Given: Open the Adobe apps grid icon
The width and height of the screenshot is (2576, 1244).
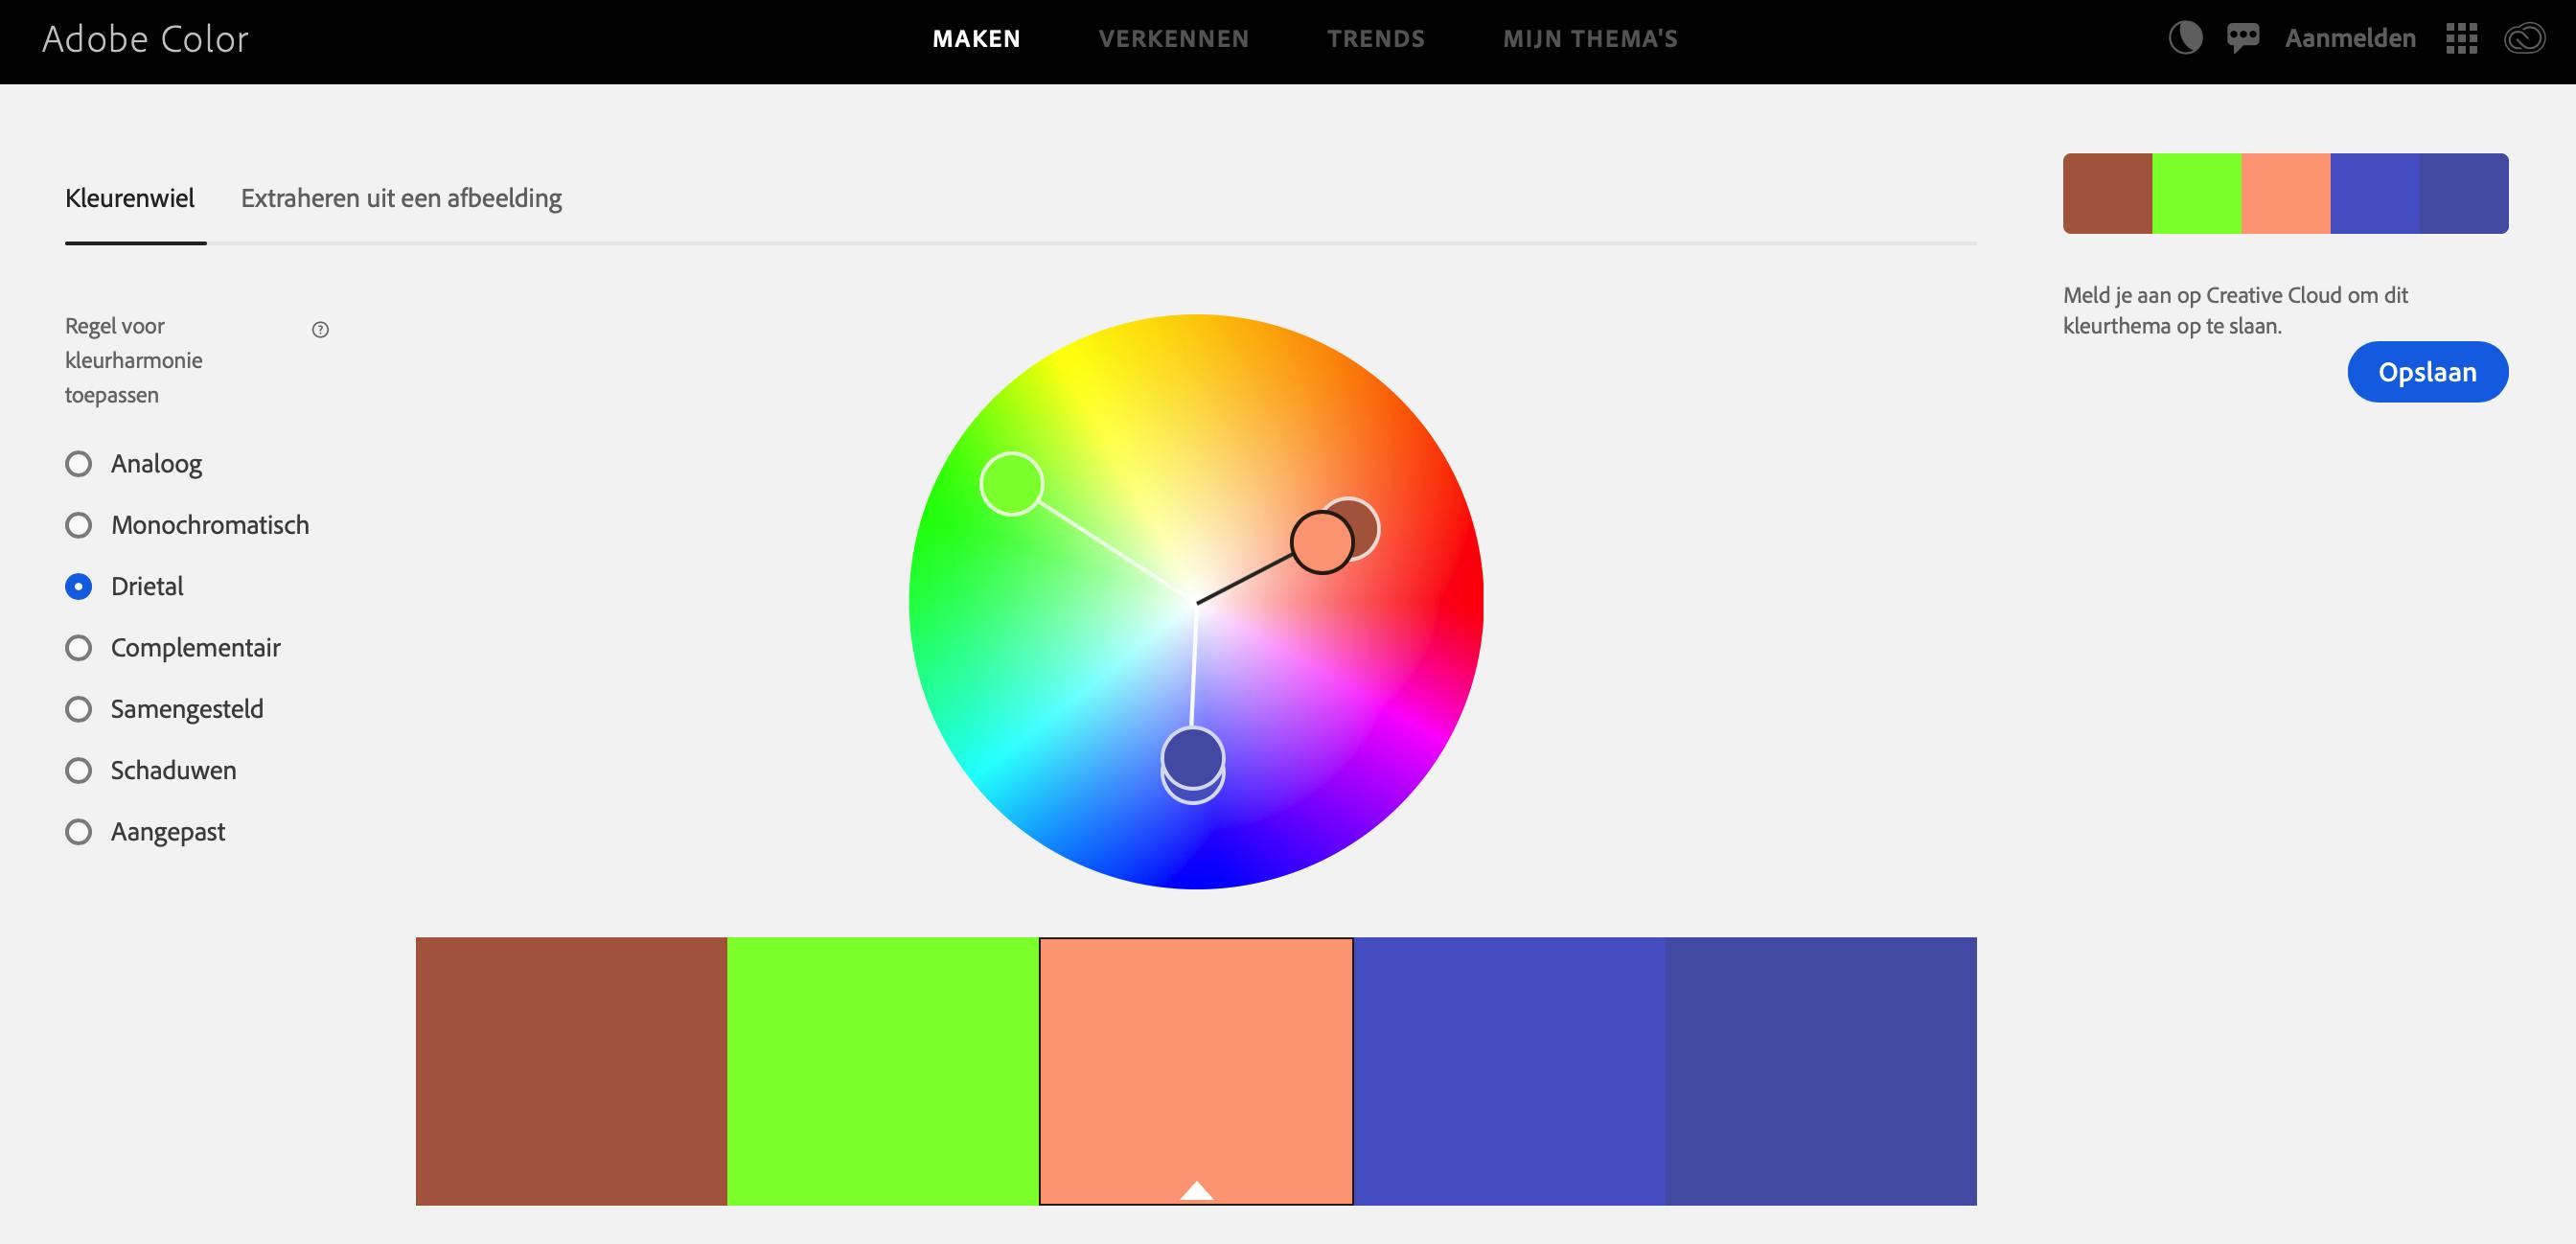Looking at the screenshot, I should (x=2461, y=39).
